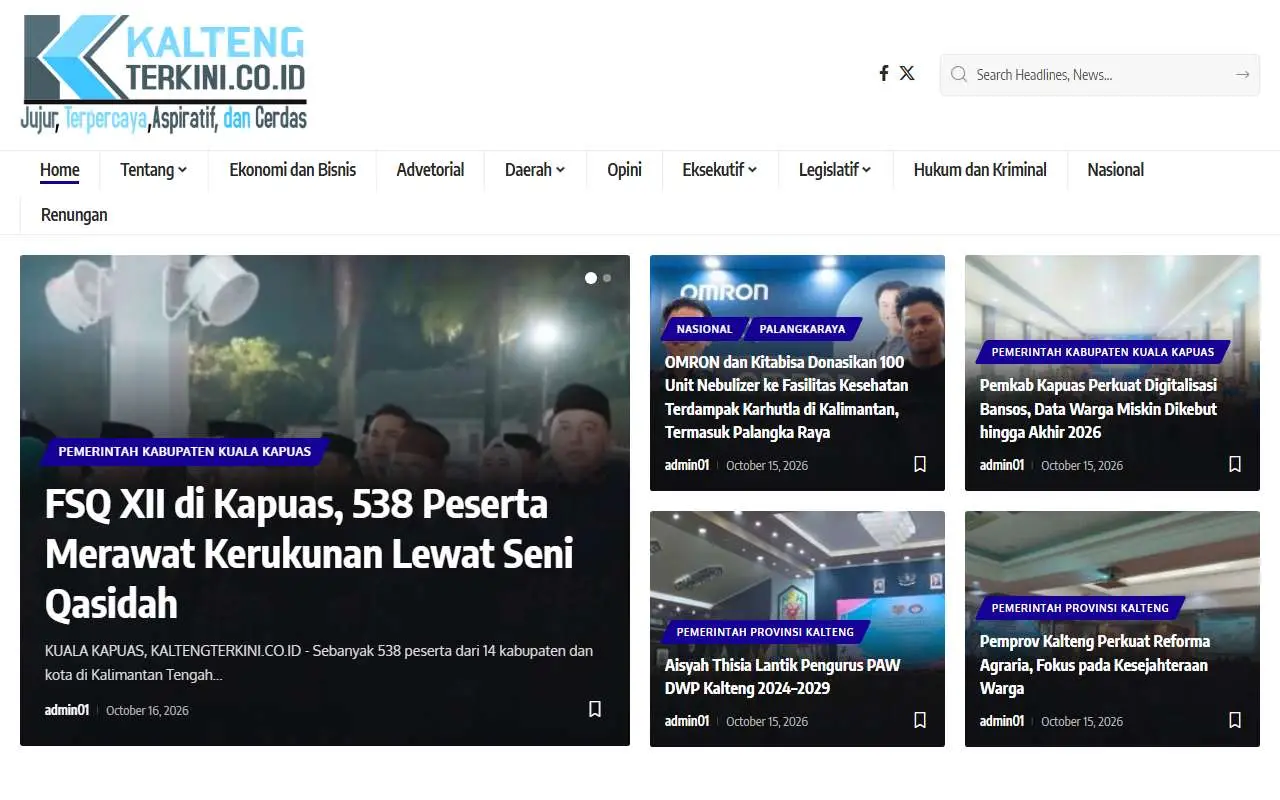Click the Kalteng Terkini logo

(165, 73)
